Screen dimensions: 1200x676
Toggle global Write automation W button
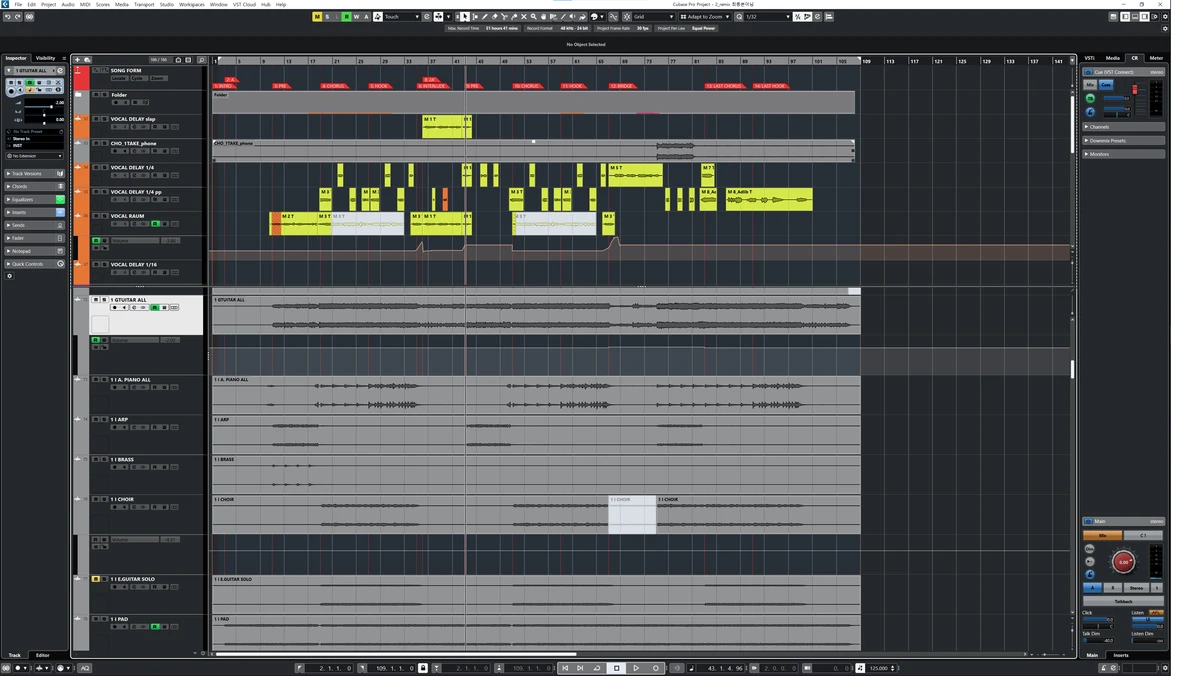point(356,17)
